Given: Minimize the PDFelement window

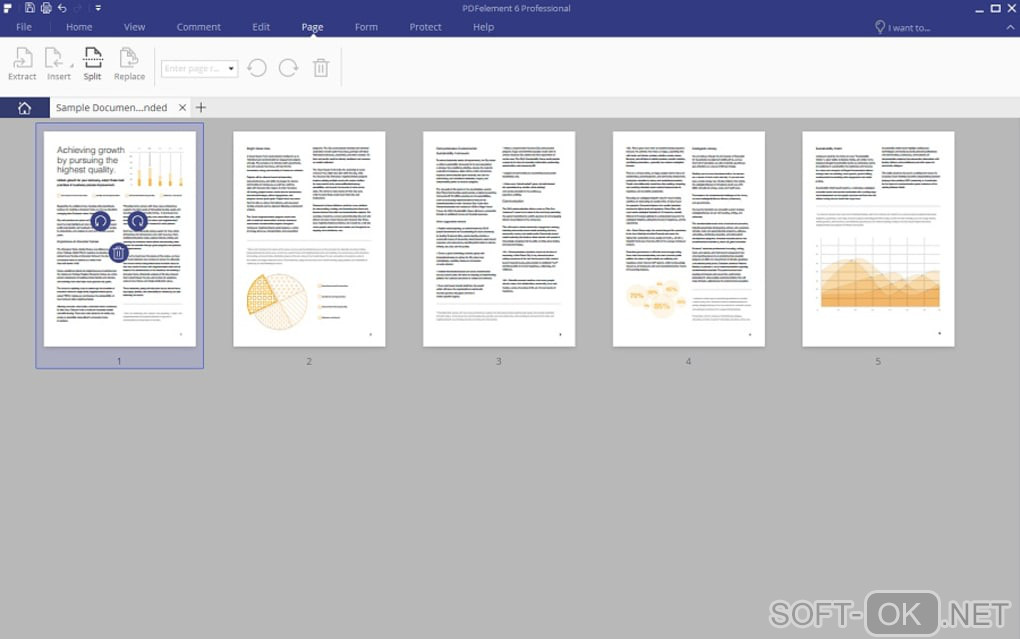Looking at the screenshot, I should point(979,8).
